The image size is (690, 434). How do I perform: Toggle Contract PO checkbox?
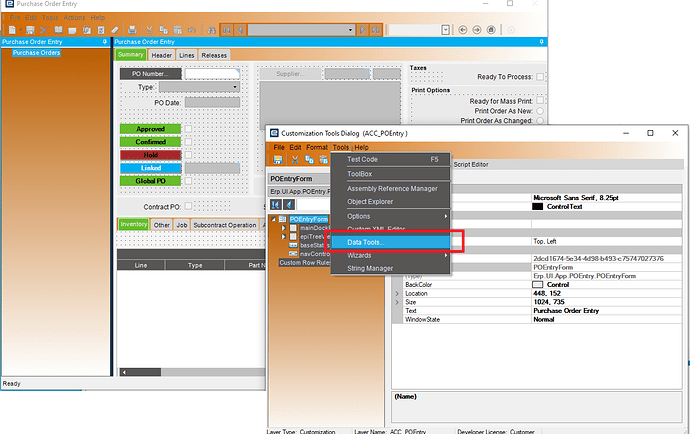[x=188, y=206]
